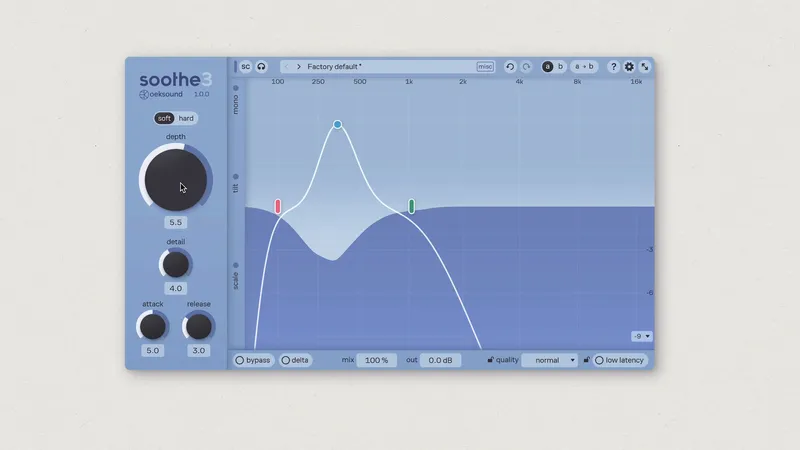800x450 pixels.
Task: Toggle delta listening
Action: 295,360
